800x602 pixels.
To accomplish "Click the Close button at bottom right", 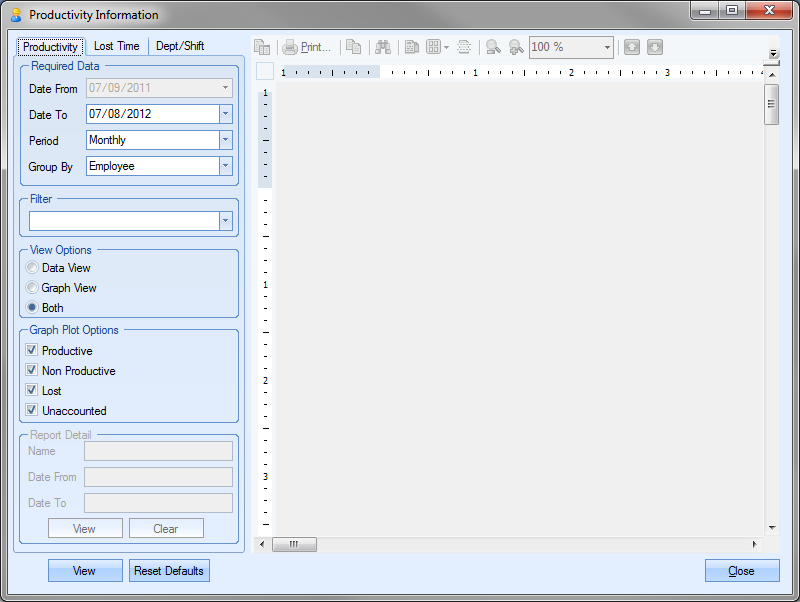I will [741, 571].
